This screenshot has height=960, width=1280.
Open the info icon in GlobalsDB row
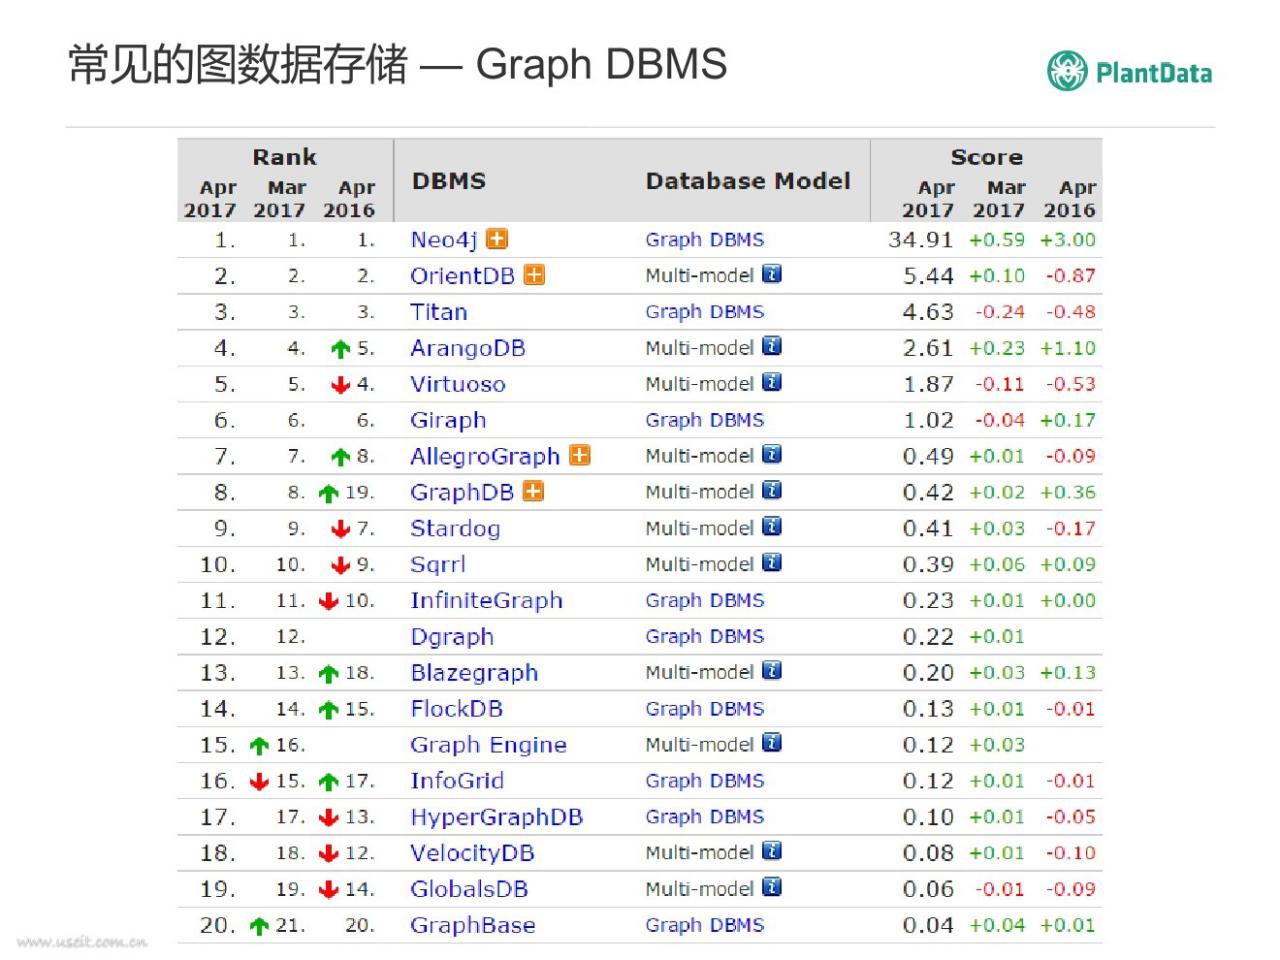tap(772, 886)
